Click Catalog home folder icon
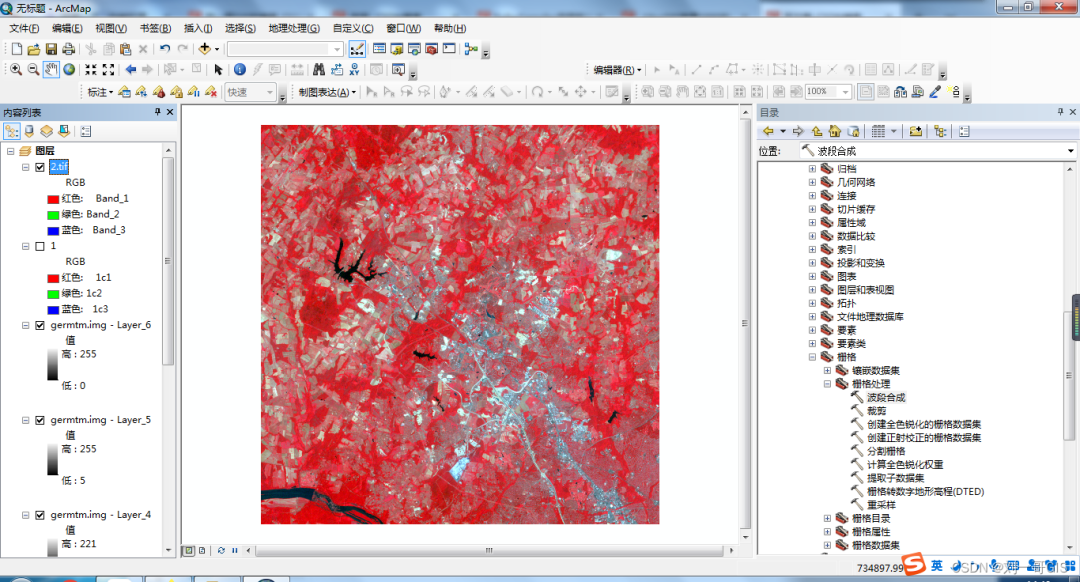Image resolution: width=1080 pixels, height=582 pixels. [x=835, y=131]
